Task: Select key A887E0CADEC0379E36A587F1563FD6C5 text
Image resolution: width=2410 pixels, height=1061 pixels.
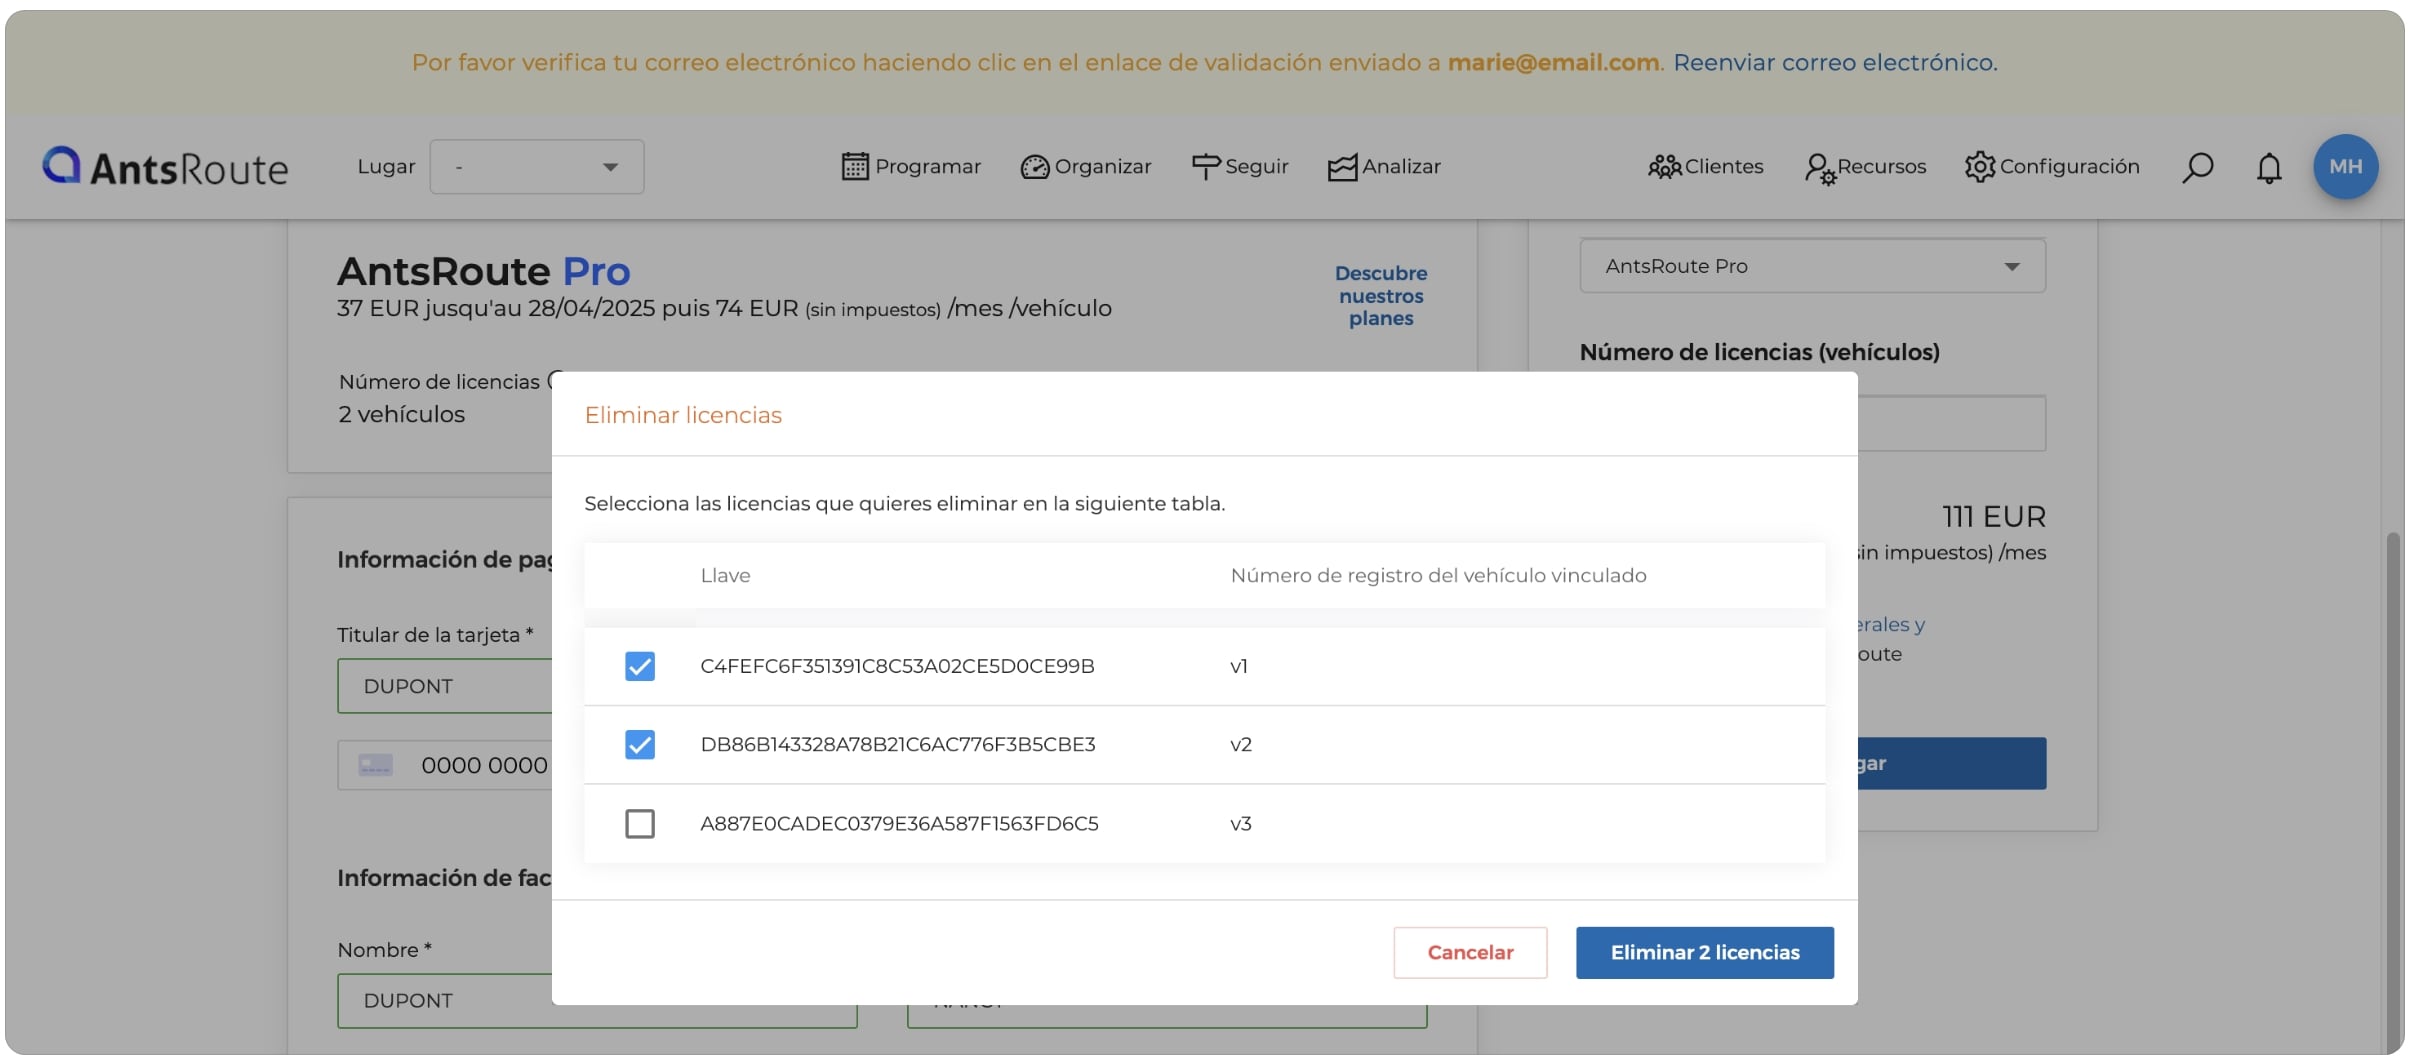Action: click(x=899, y=824)
